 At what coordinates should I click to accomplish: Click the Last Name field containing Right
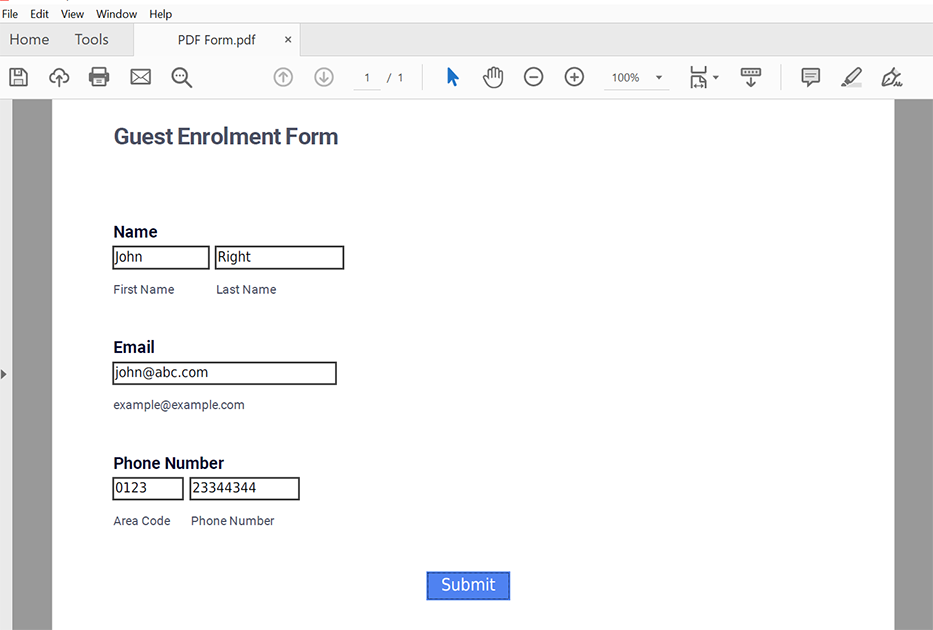[x=280, y=258]
